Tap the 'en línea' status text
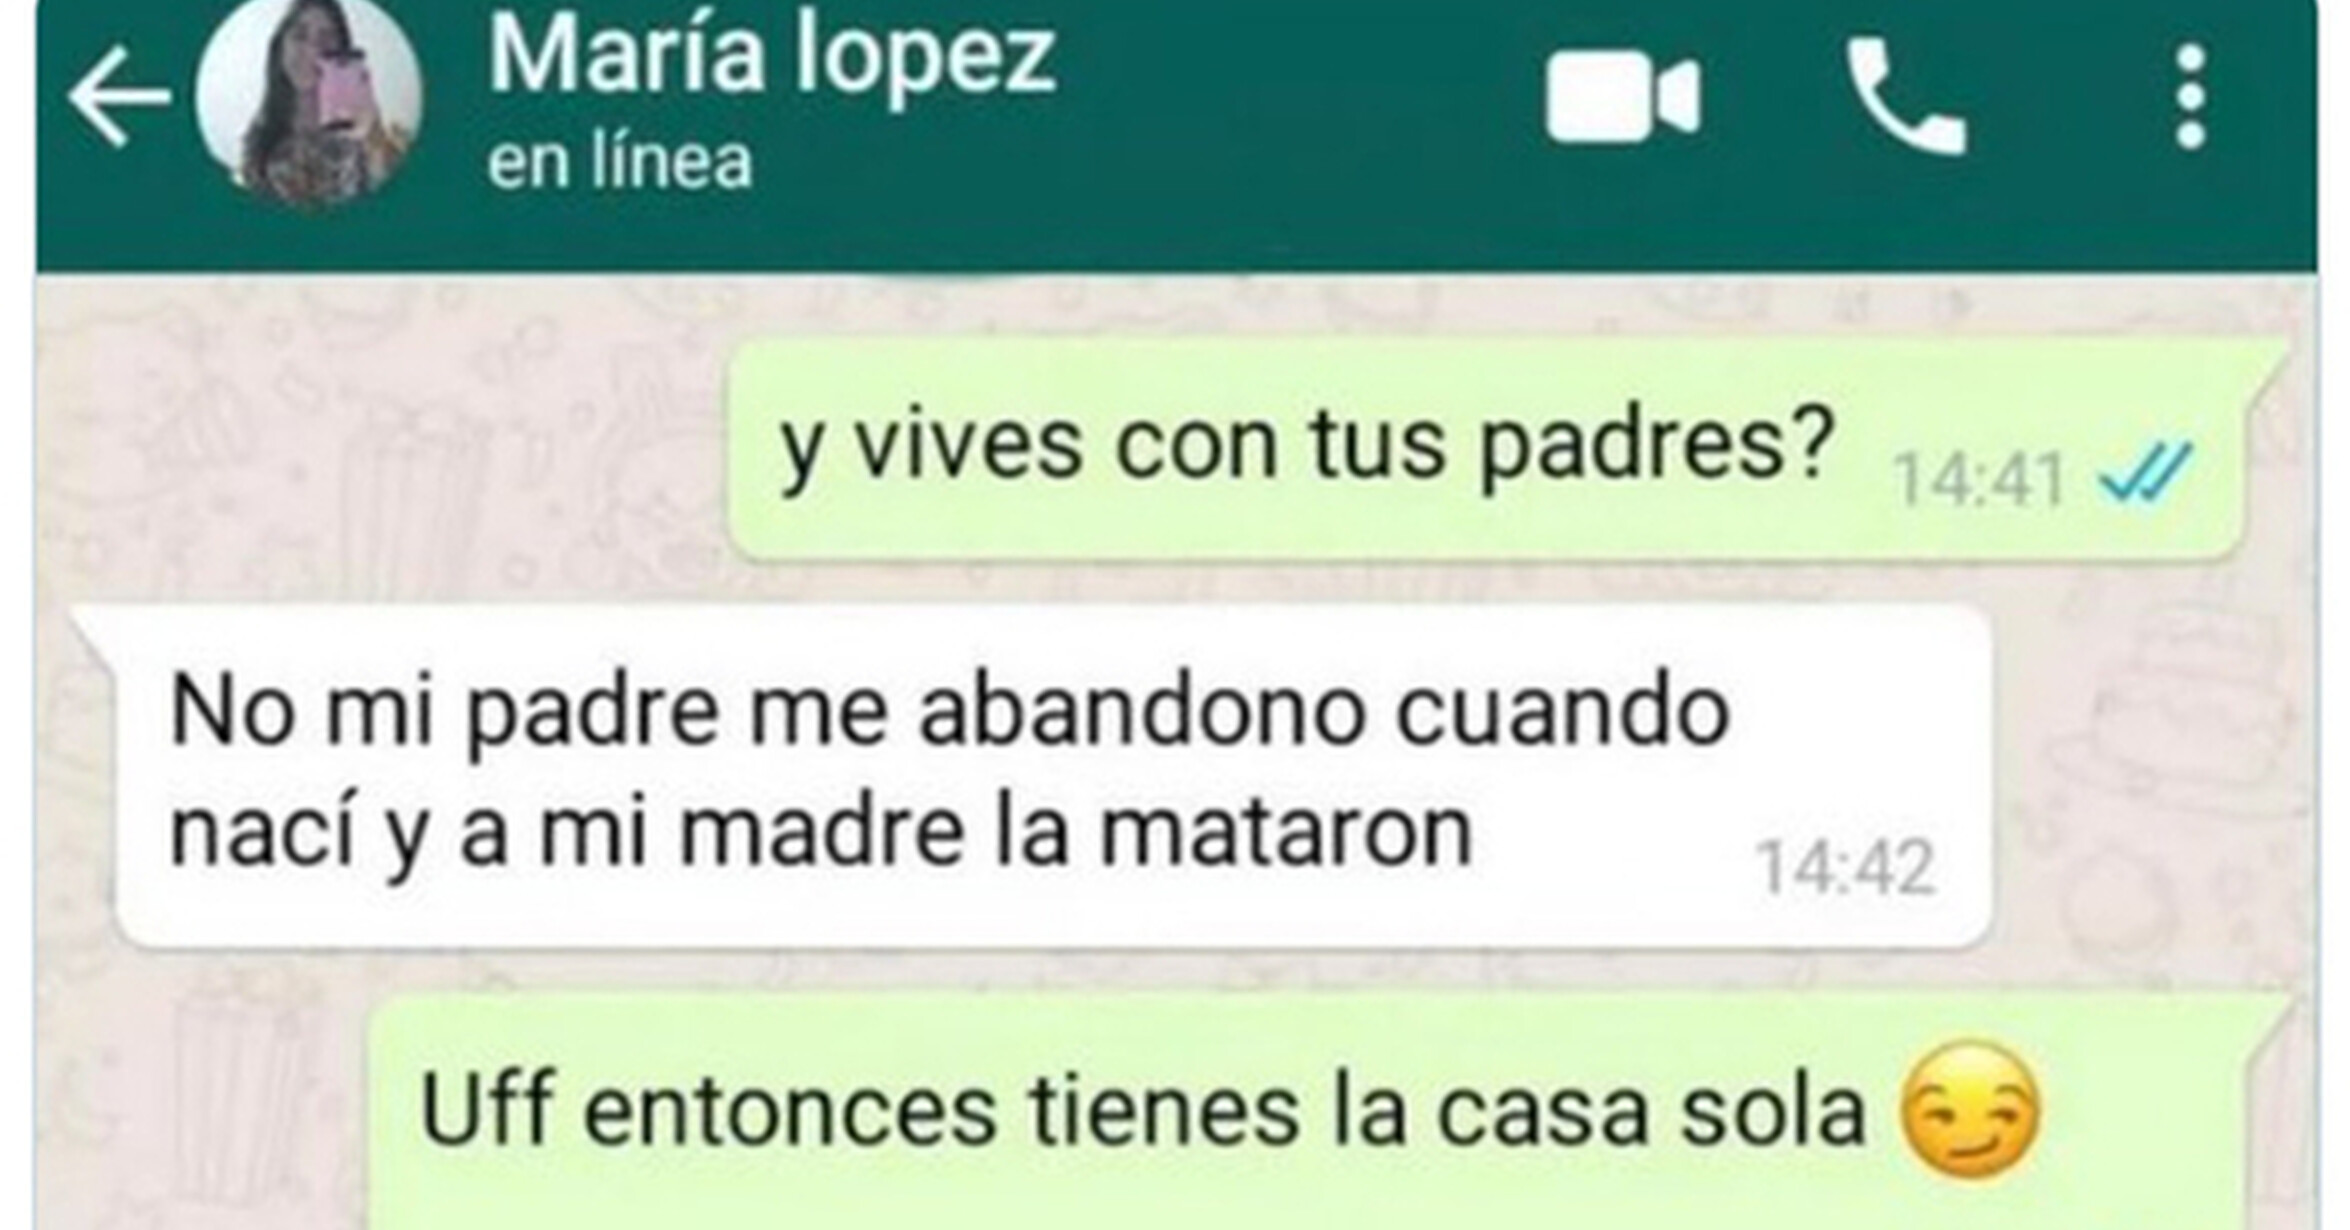This screenshot has height=1230, width=2350. click(619, 162)
